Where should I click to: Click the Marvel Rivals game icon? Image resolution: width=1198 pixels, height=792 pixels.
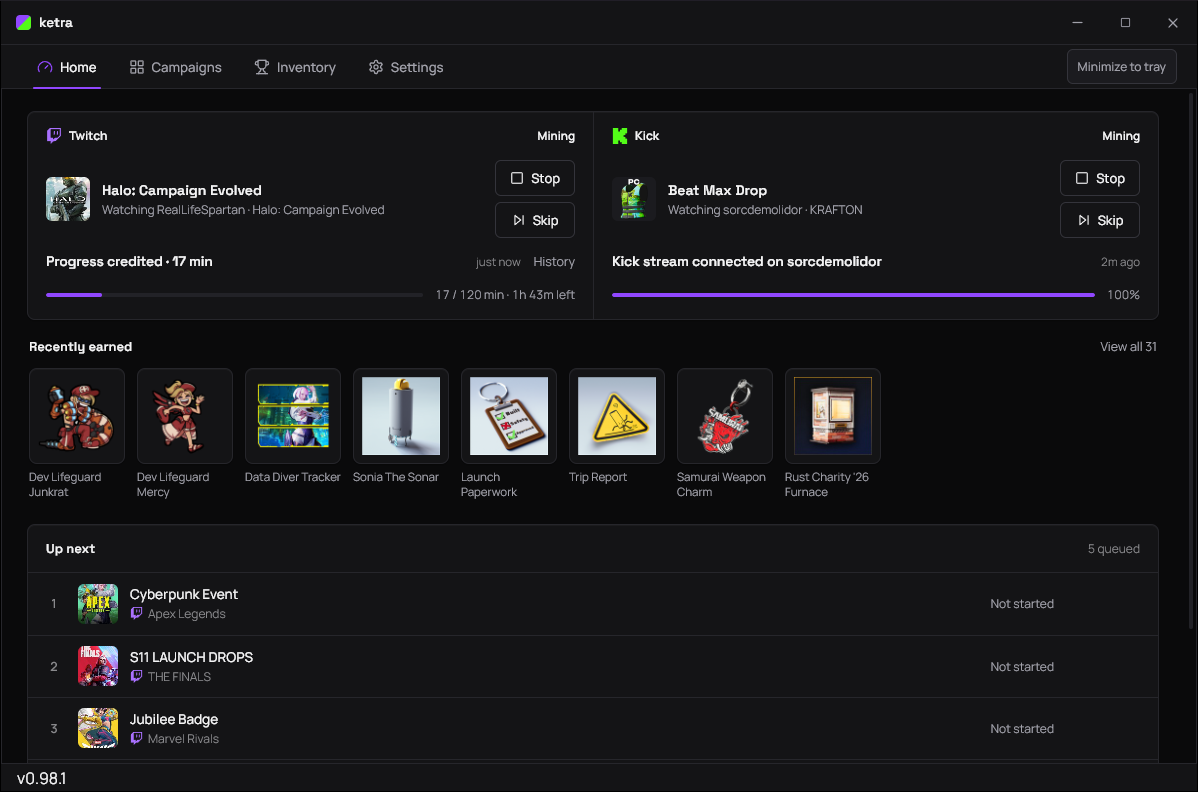(98, 728)
